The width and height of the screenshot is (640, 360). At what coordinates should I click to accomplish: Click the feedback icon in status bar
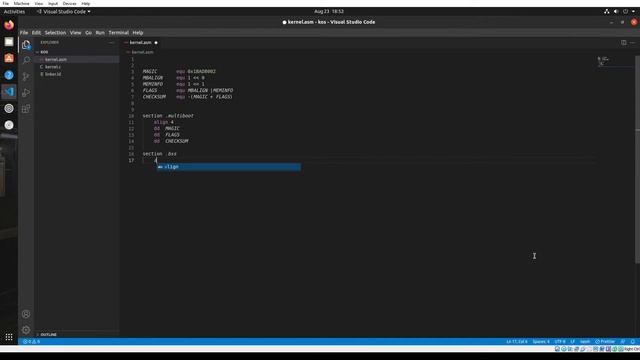click(x=623, y=342)
